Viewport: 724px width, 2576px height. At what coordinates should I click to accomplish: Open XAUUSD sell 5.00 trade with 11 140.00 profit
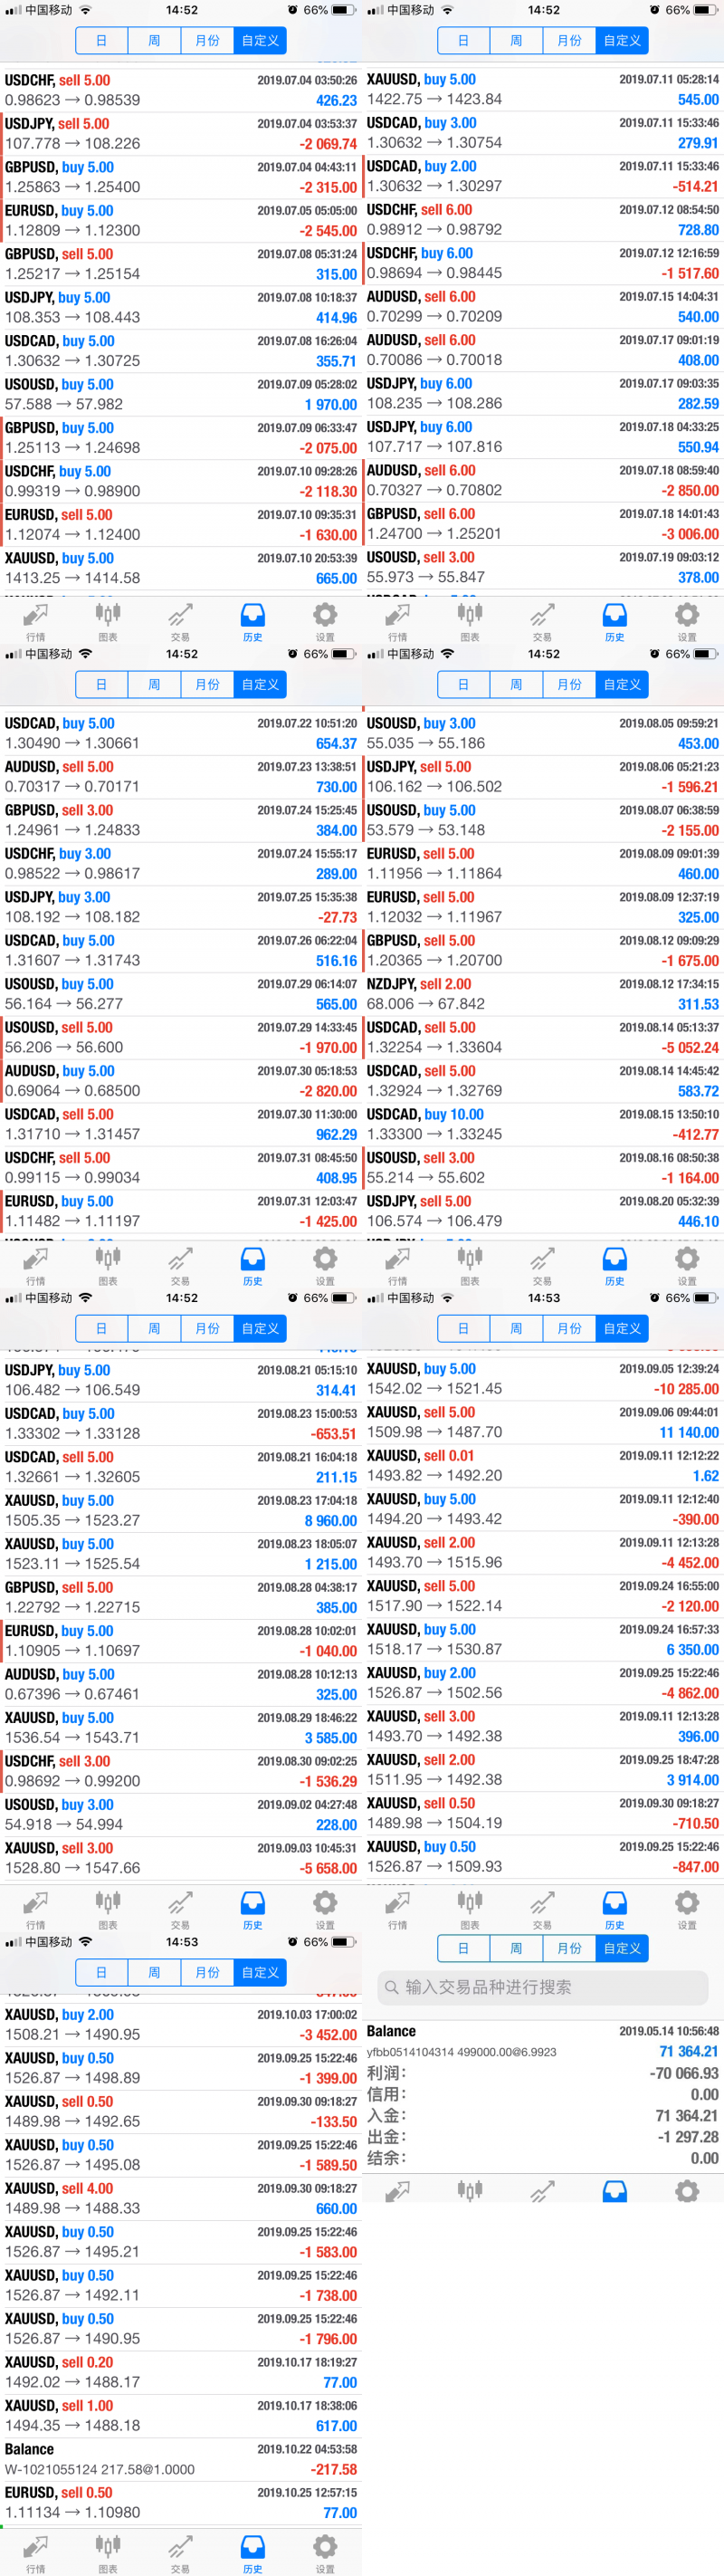(x=542, y=1422)
